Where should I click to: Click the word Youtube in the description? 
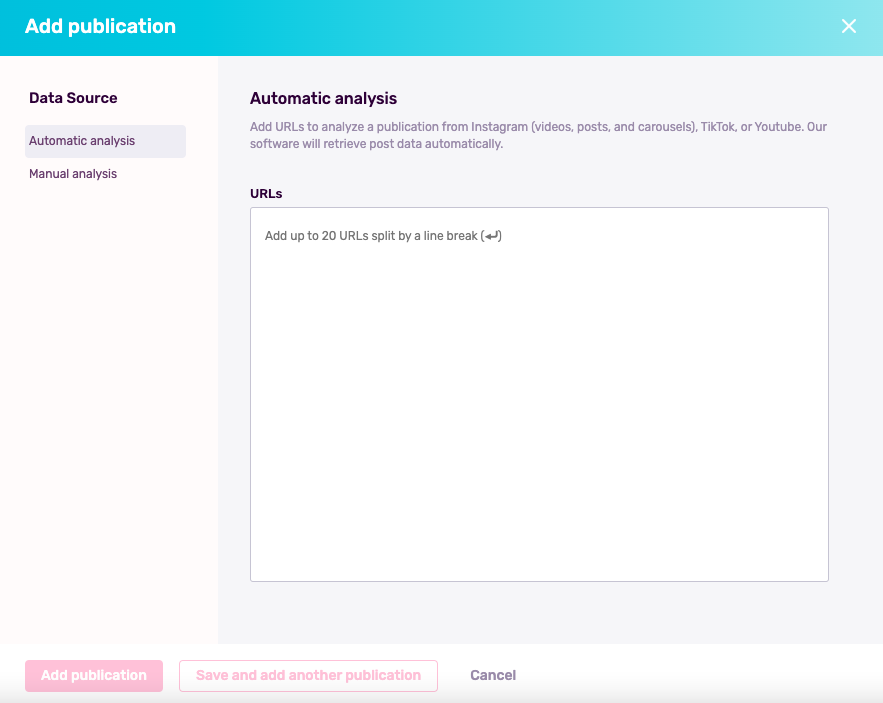pos(778,127)
